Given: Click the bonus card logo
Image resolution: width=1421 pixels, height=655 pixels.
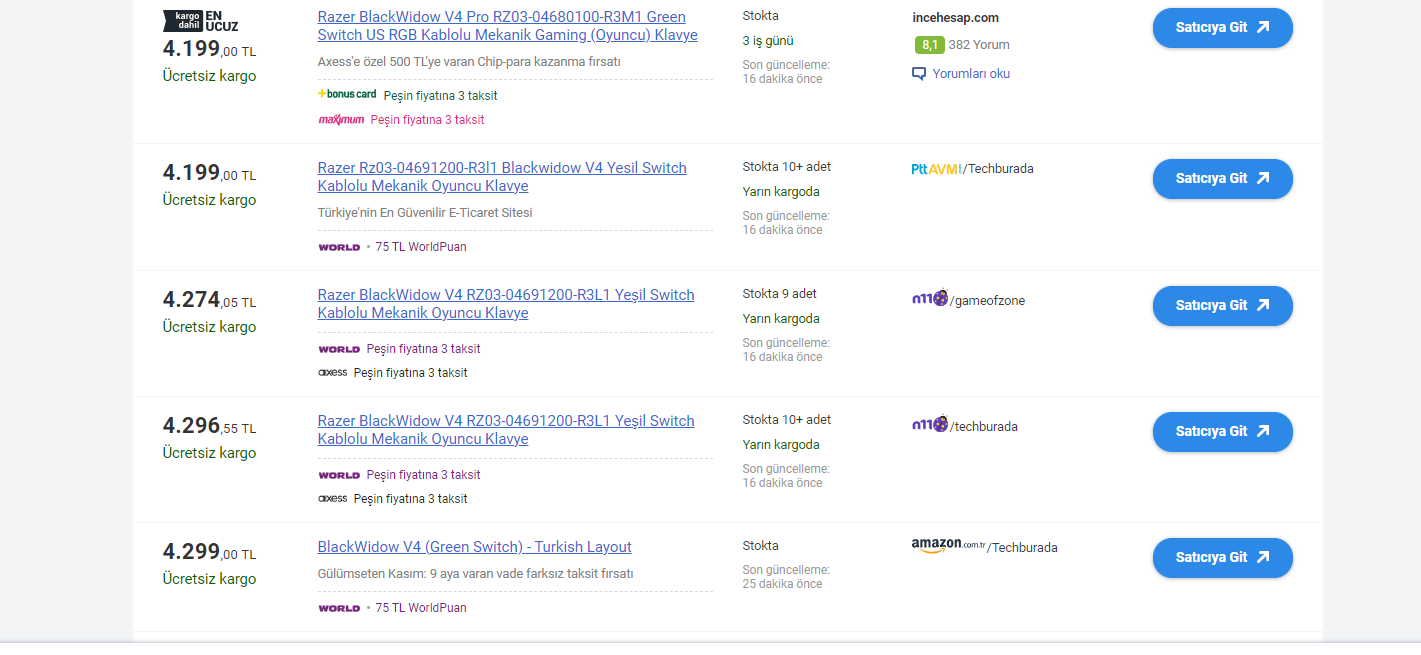Looking at the screenshot, I should point(347,94).
